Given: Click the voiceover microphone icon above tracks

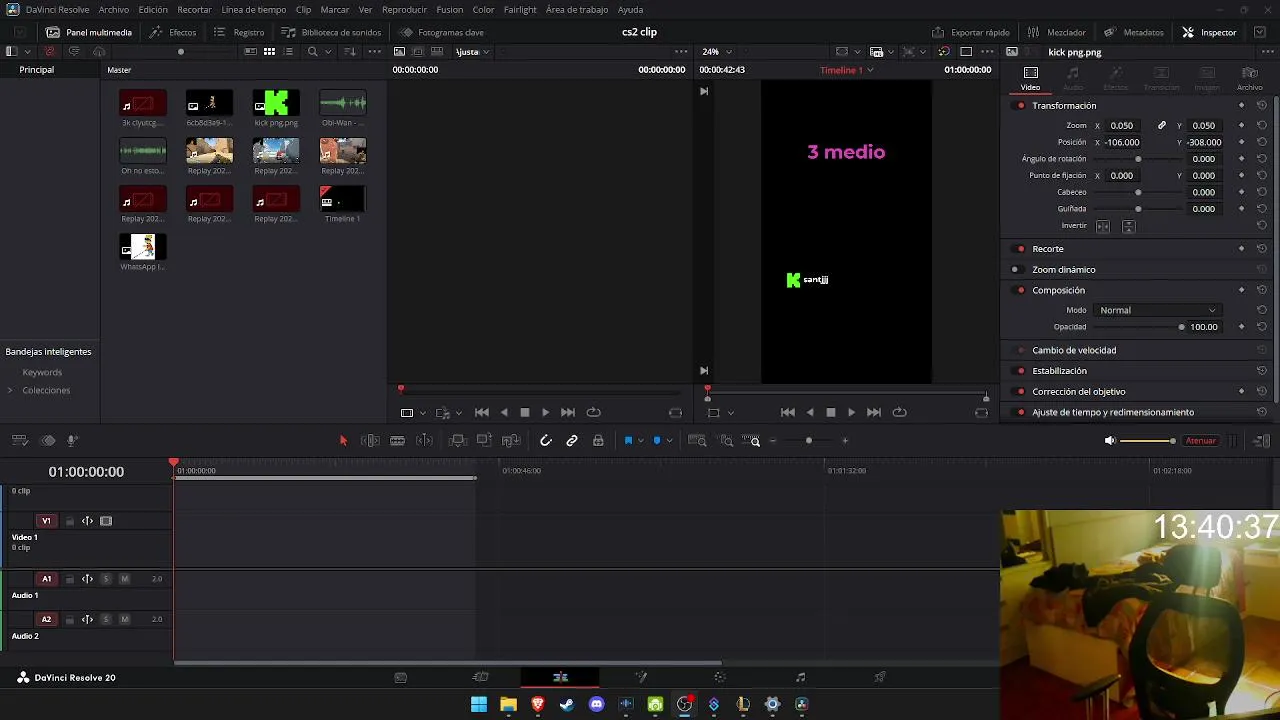Looking at the screenshot, I should 72,440.
